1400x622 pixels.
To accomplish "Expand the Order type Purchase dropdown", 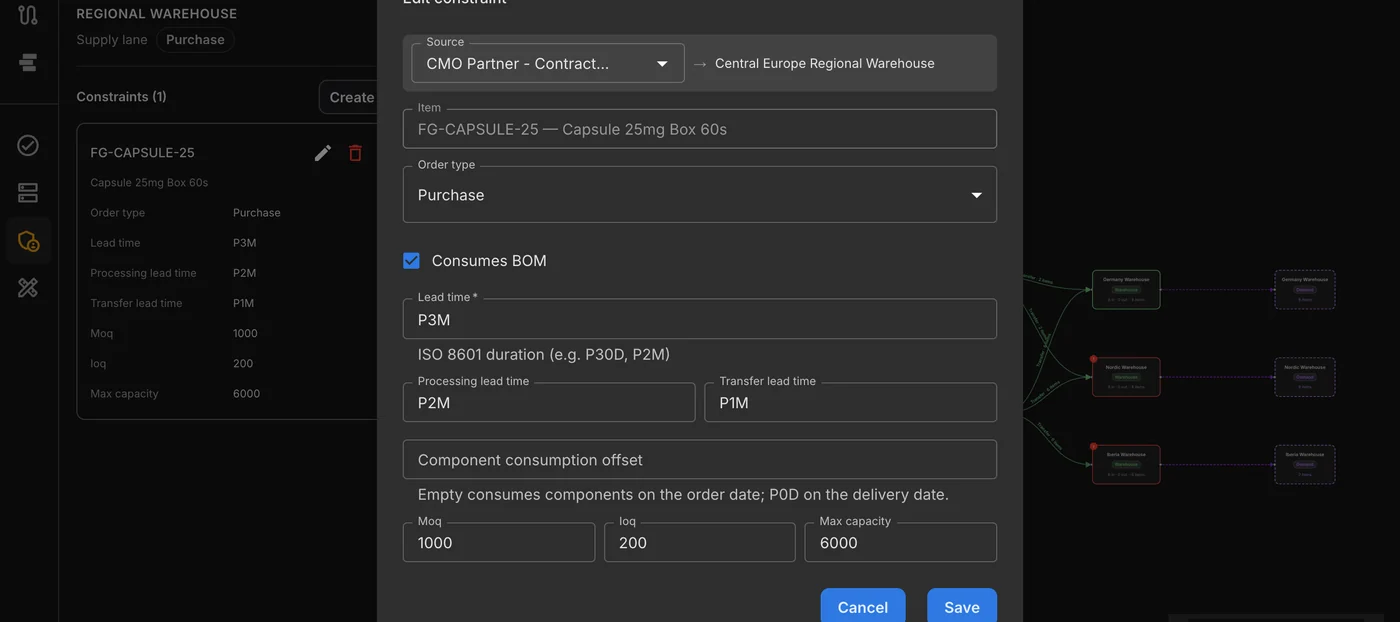I will point(700,195).
